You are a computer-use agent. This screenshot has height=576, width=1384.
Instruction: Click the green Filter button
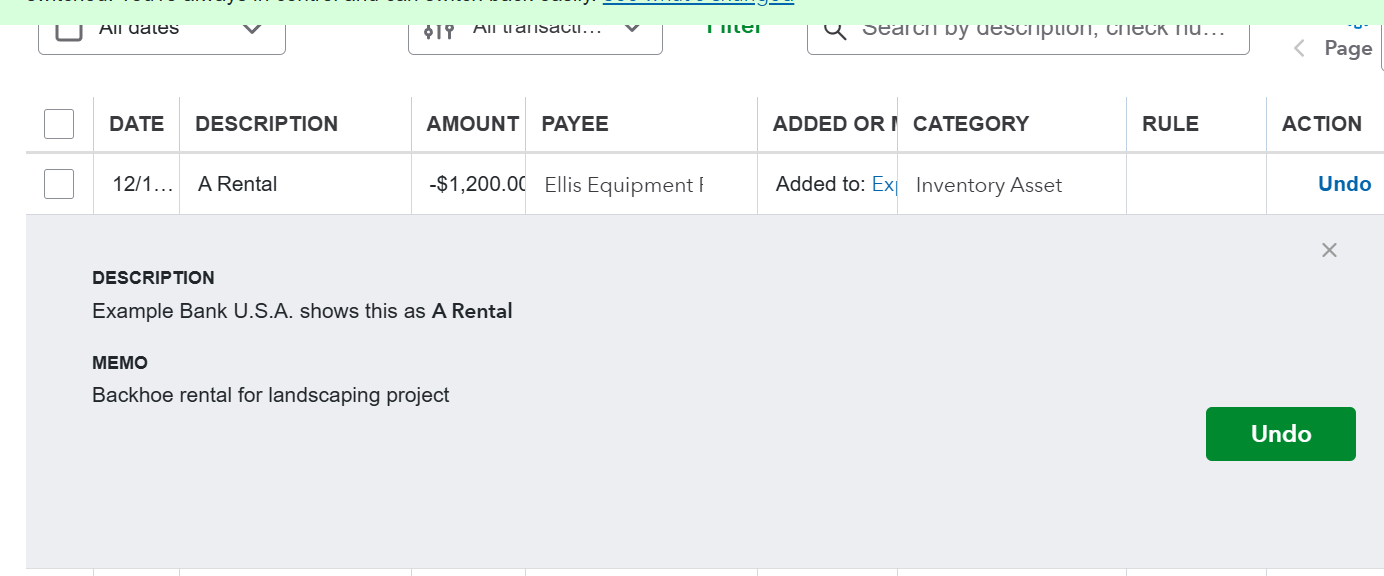(734, 29)
